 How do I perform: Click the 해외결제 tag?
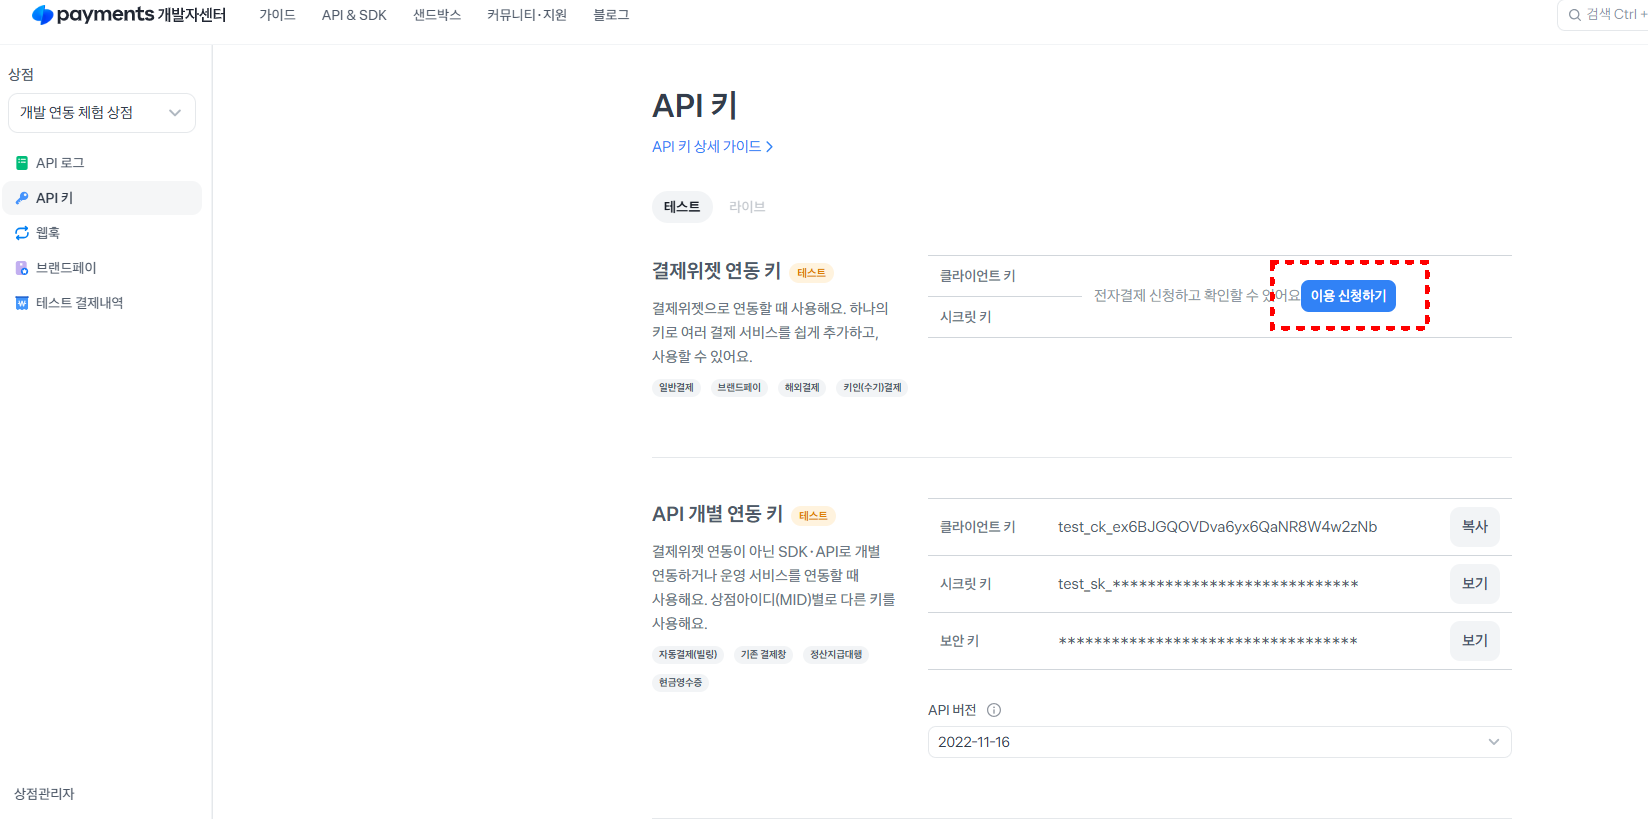pyautogui.click(x=802, y=388)
